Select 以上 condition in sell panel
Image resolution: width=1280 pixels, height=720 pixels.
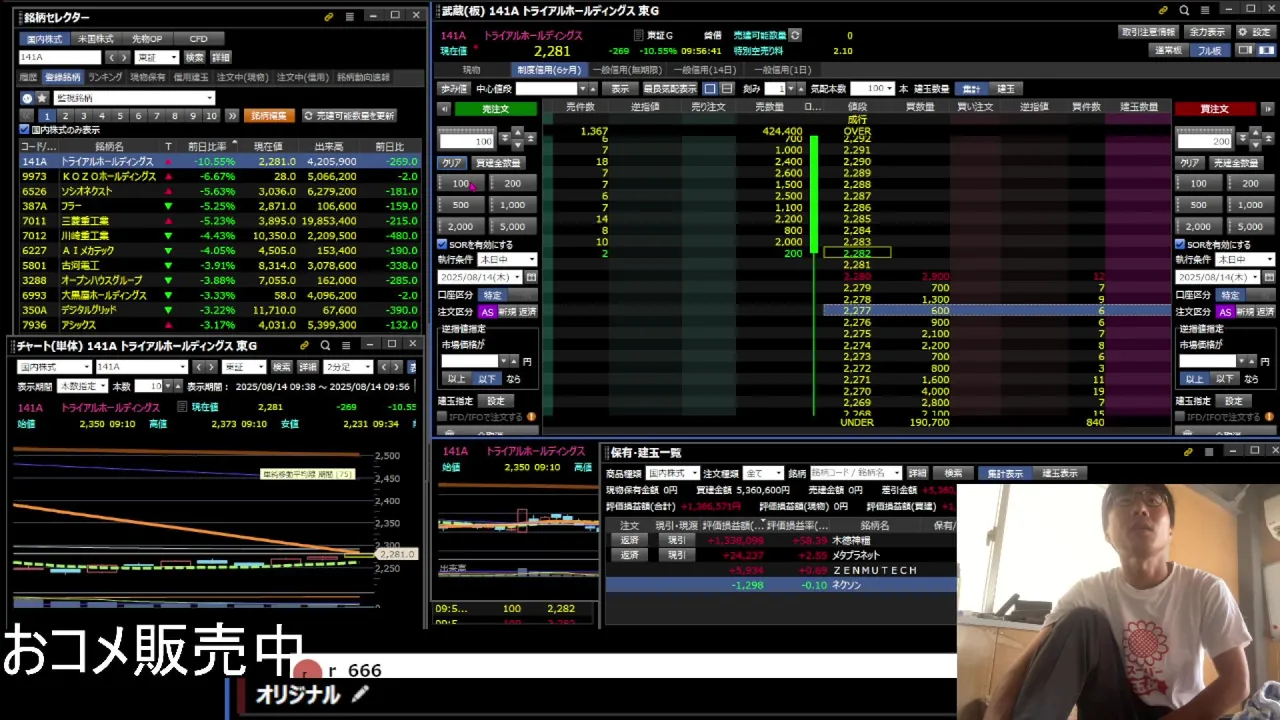click(x=456, y=379)
